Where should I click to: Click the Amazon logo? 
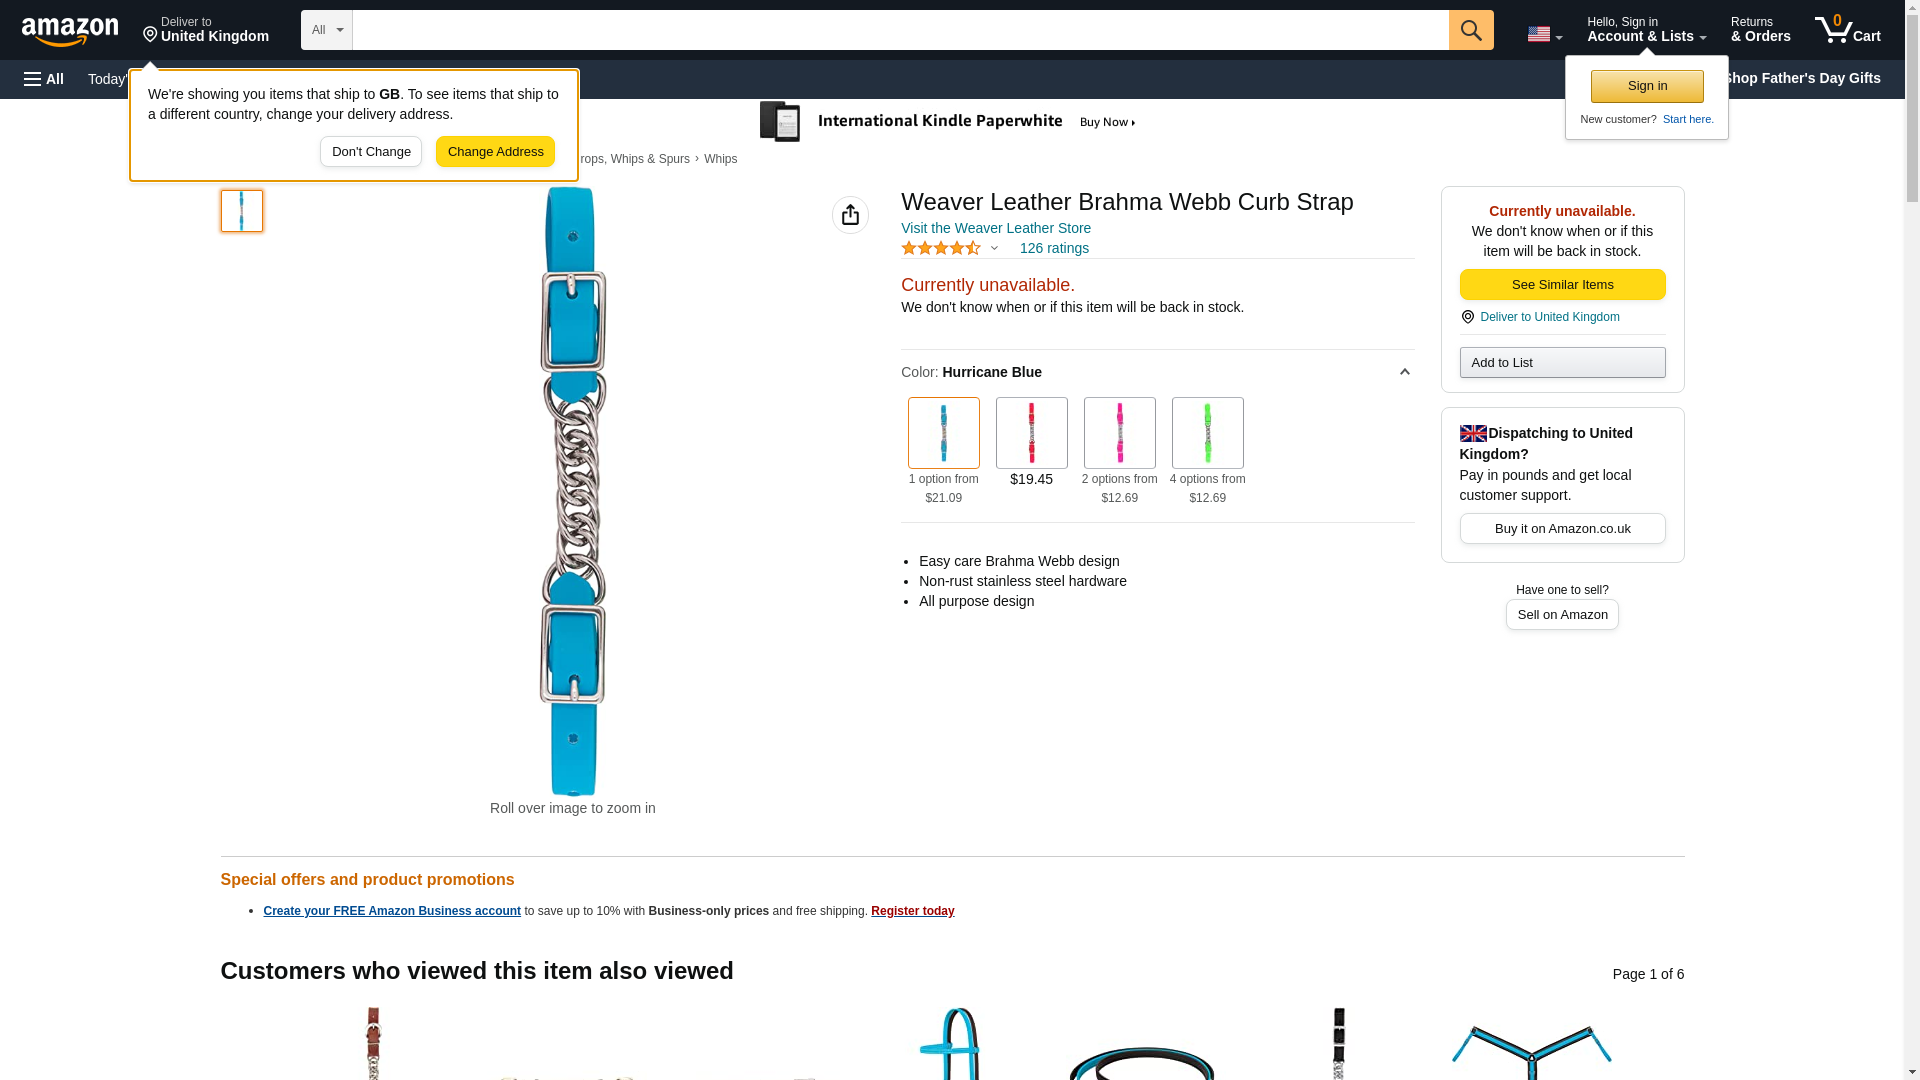click(70, 31)
